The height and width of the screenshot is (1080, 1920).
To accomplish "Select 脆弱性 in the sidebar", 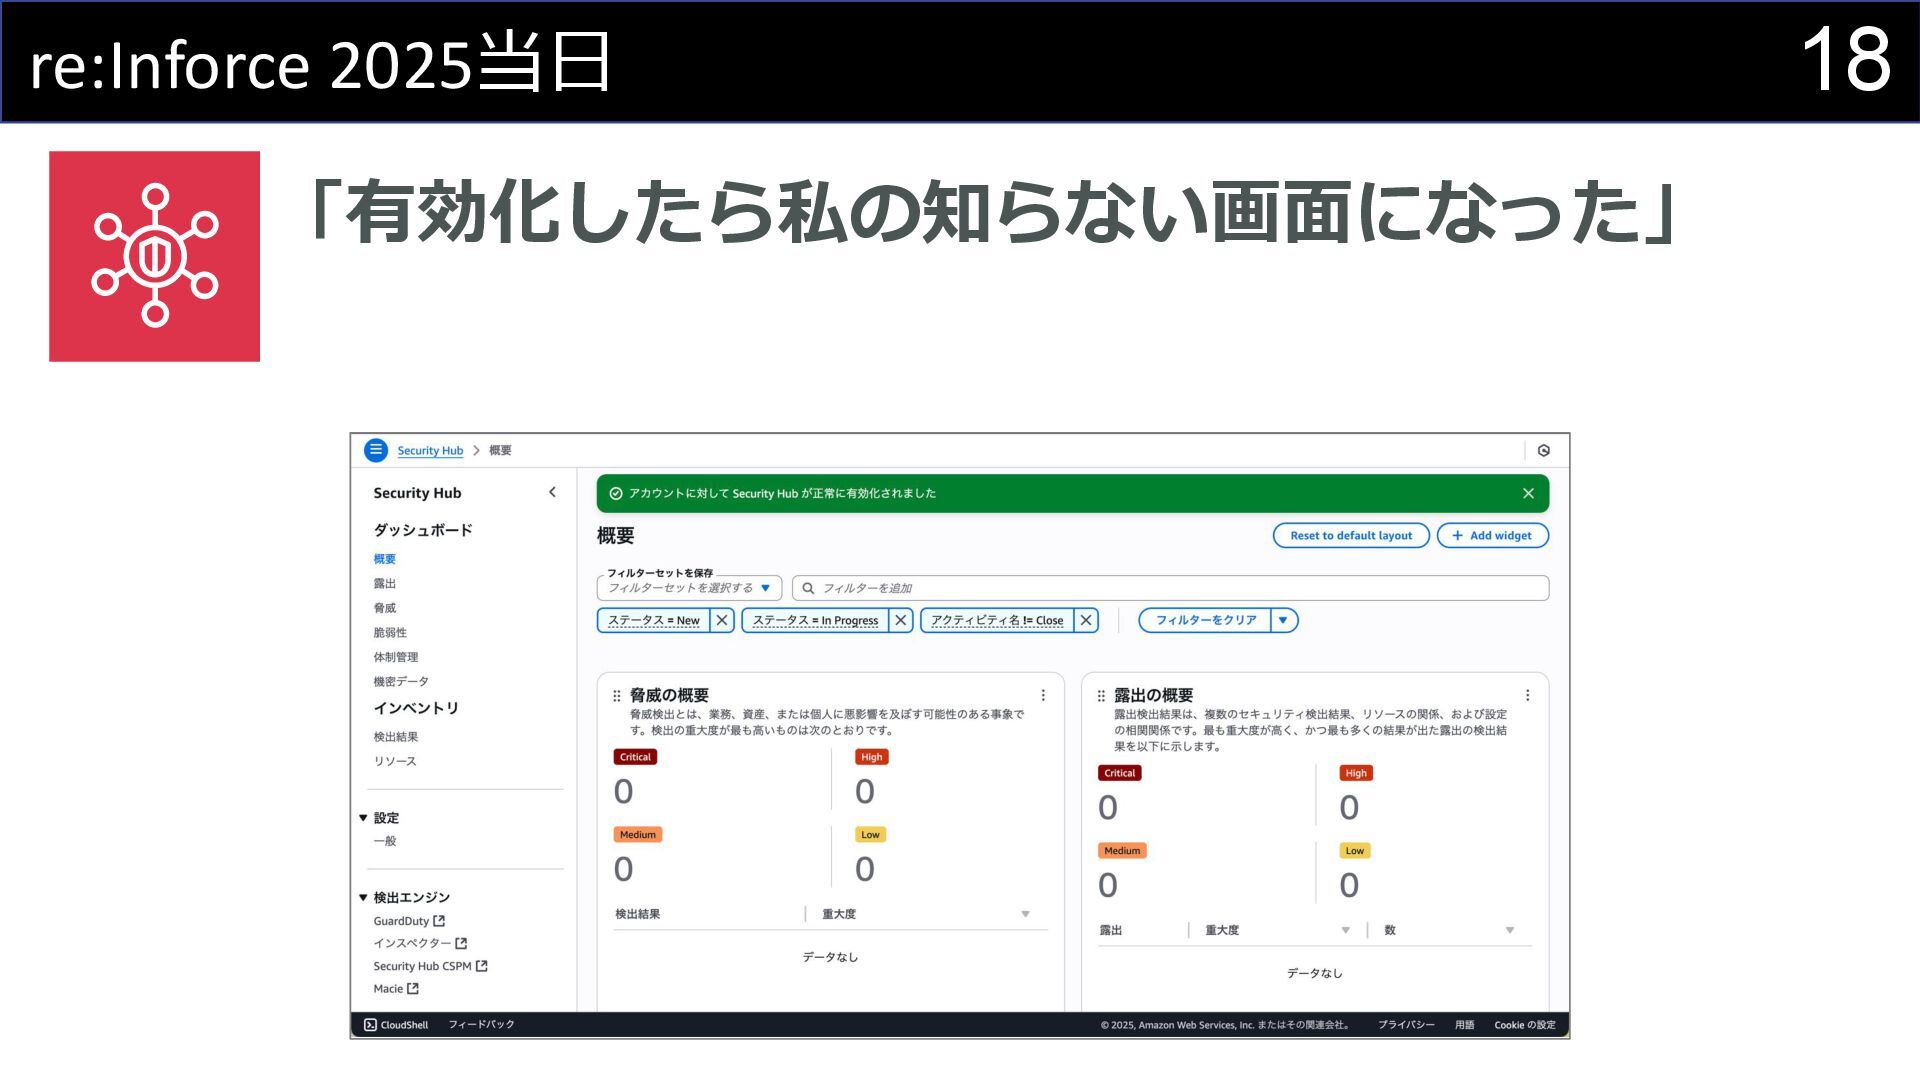I will pos(390,632).
